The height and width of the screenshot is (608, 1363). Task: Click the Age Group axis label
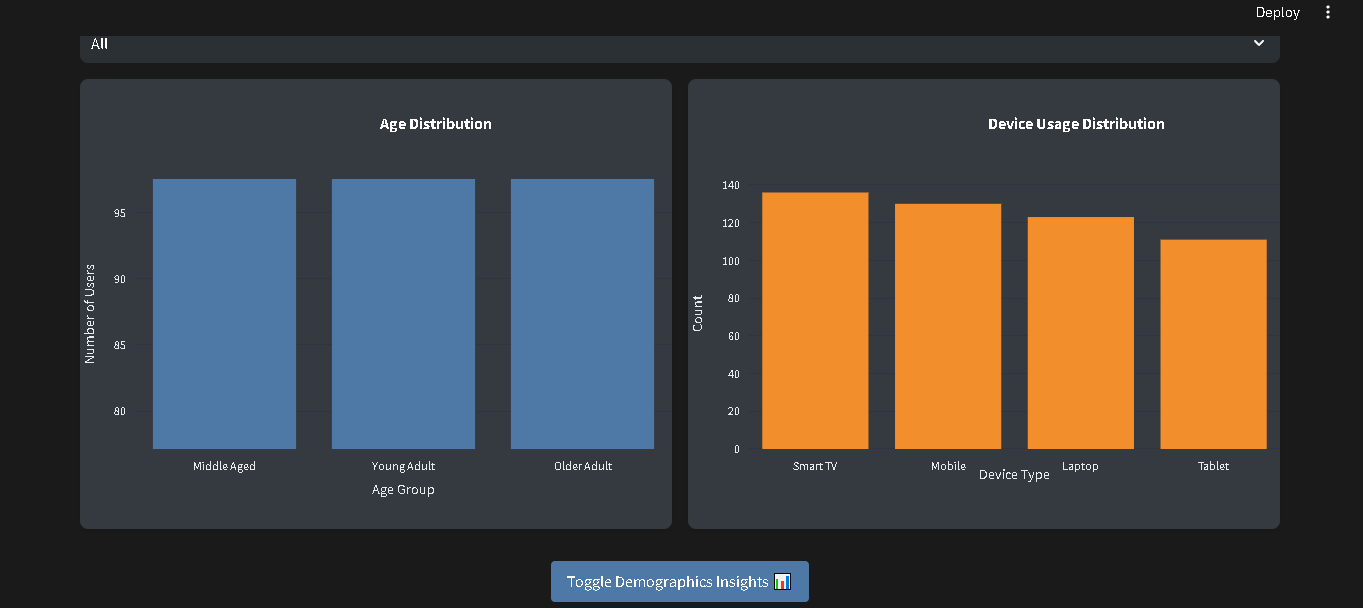point(403,489)
